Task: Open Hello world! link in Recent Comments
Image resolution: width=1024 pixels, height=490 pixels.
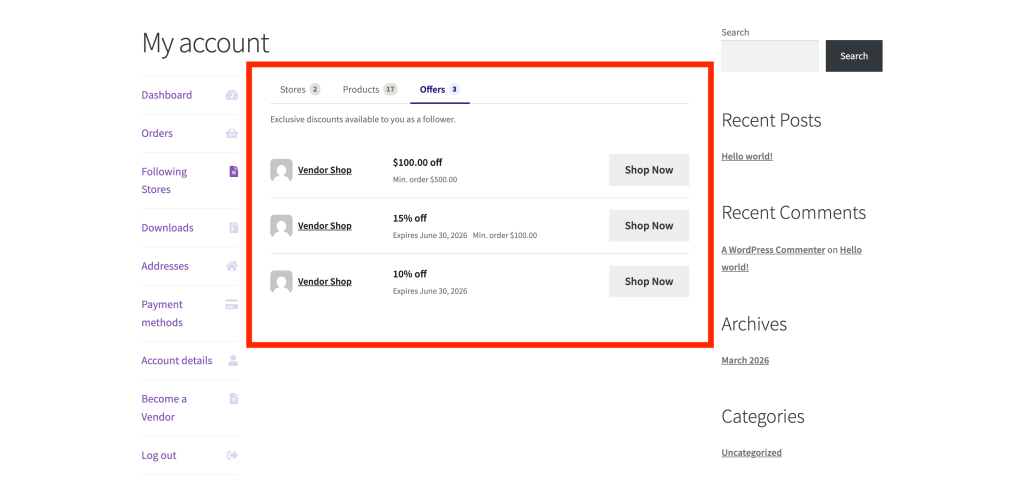Action: point(850,250)
